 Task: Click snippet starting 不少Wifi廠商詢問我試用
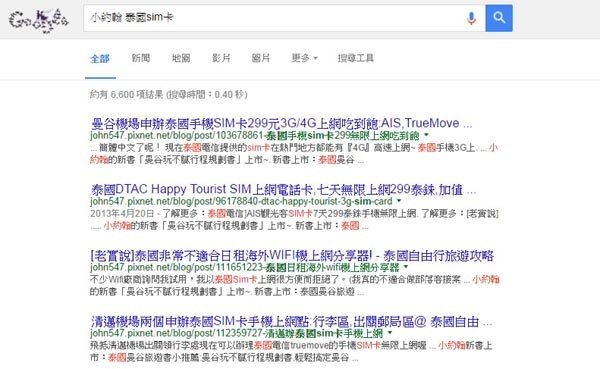295,286
